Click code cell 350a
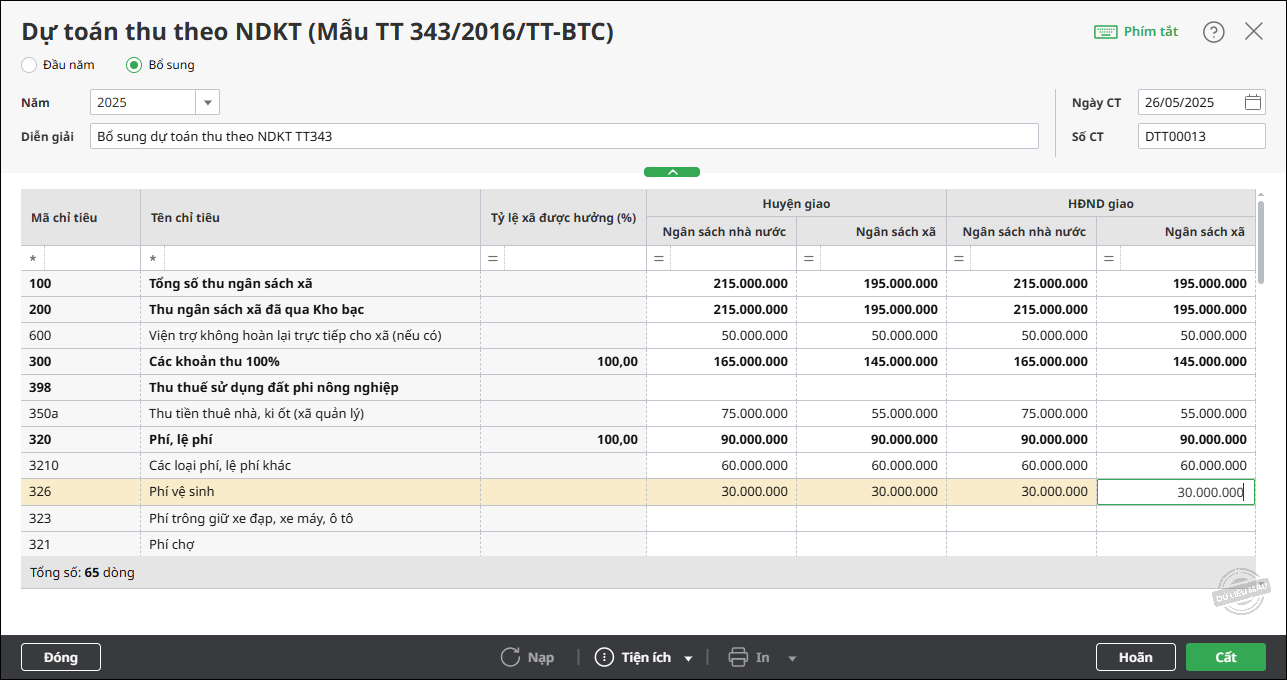The image size is (1287, 680). (81, 414)
